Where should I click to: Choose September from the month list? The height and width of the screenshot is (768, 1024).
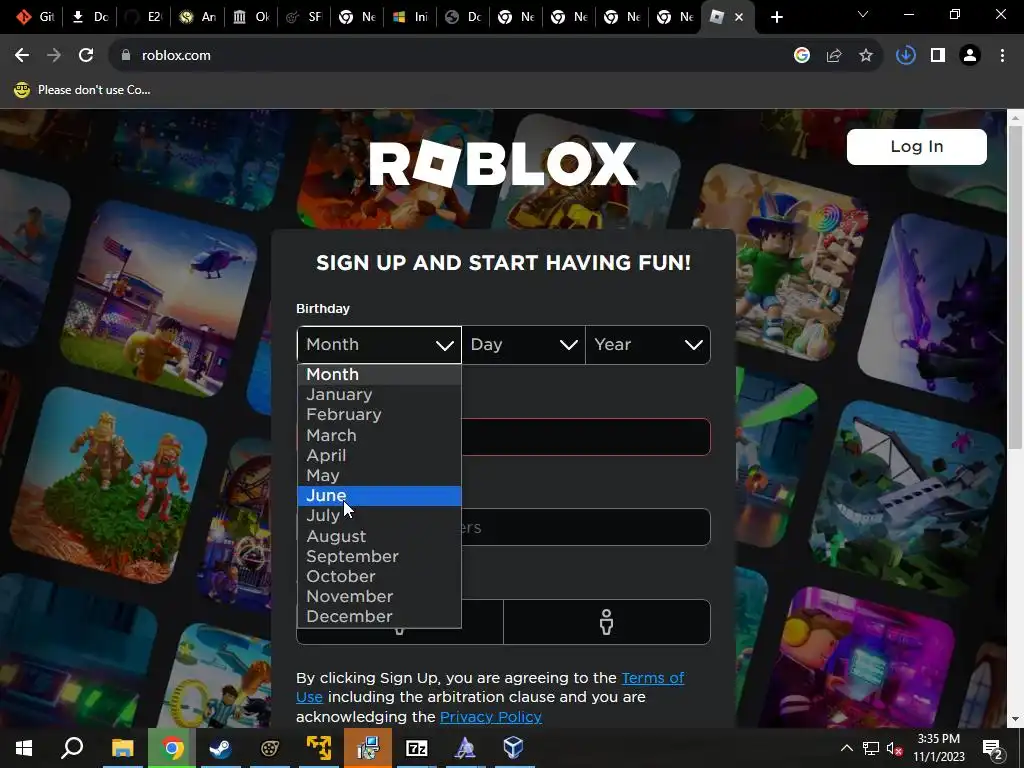coord(379,556)
